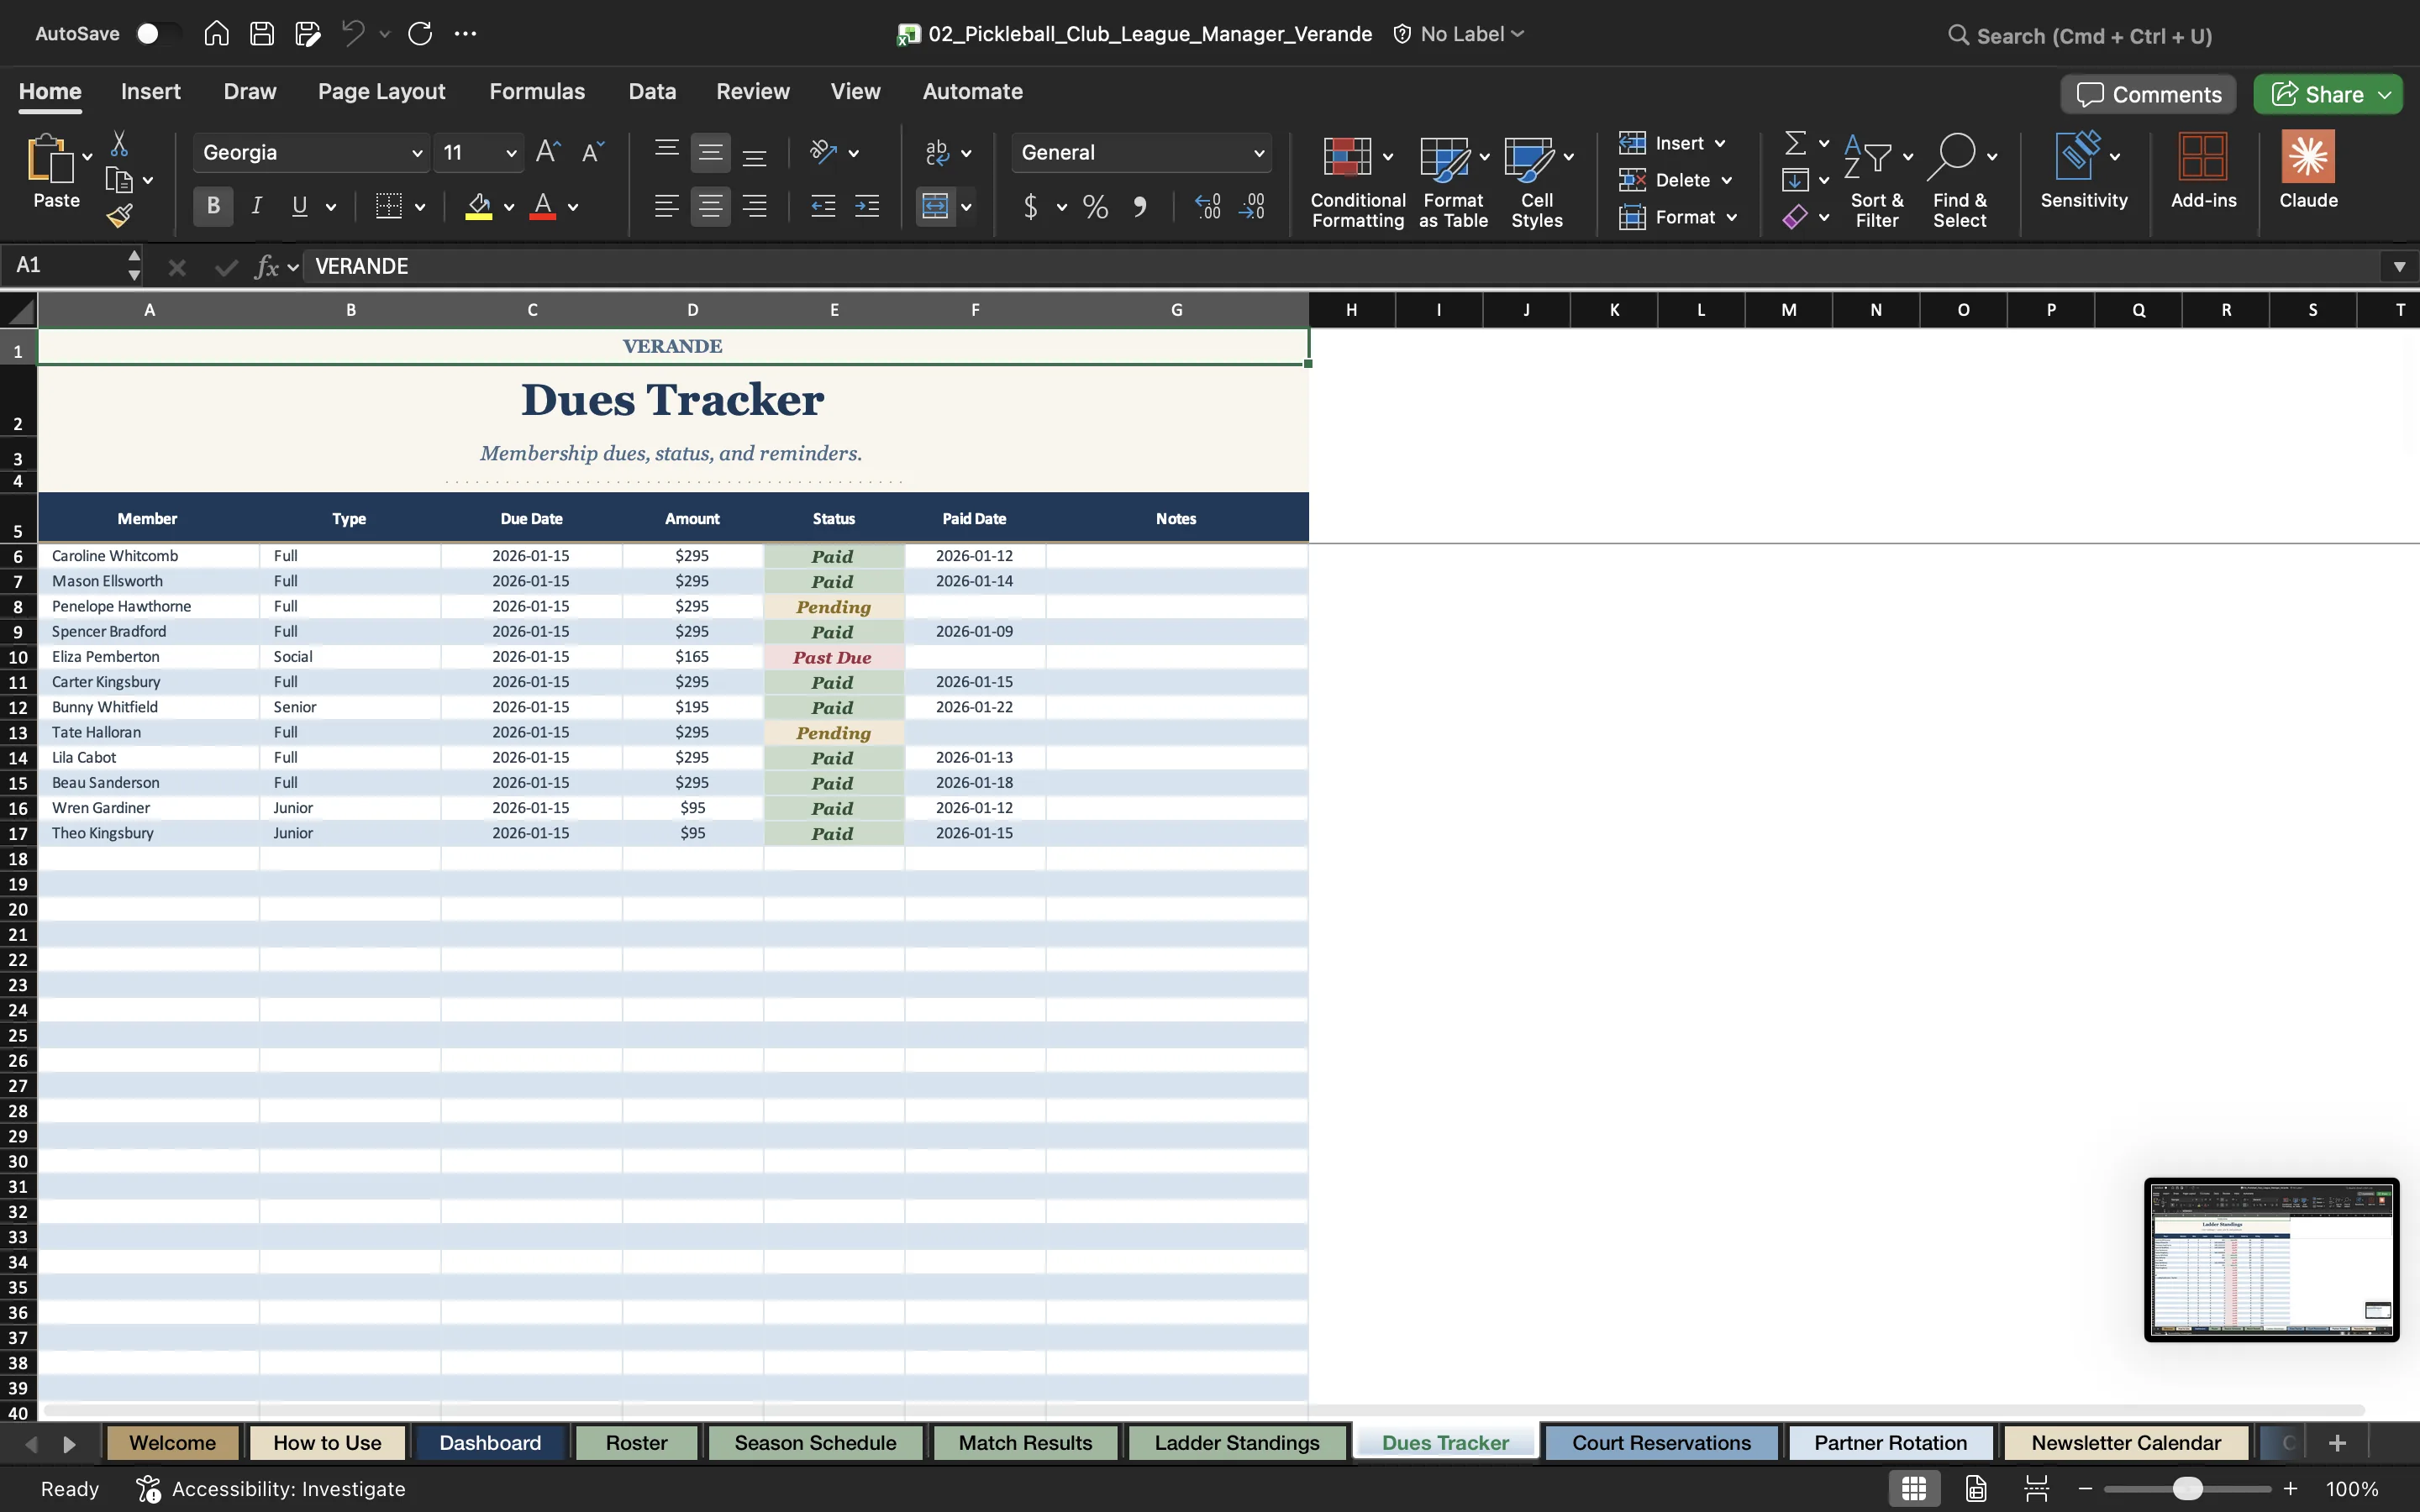Screen dimensions: 2420x1512
Task: Decrease font size with small A icon
Action: (x=593, y=152)
